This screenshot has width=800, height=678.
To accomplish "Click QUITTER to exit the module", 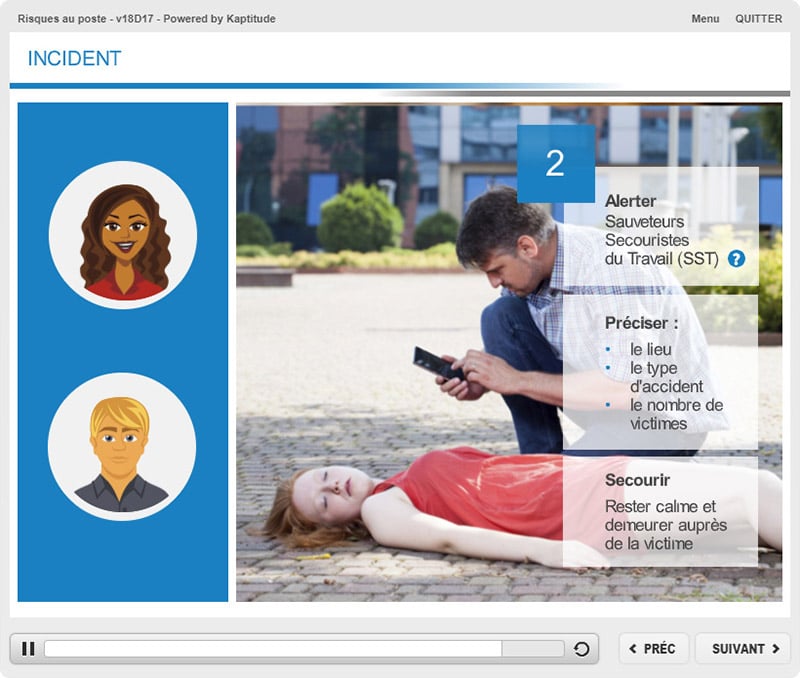I will tap(759, 19).
